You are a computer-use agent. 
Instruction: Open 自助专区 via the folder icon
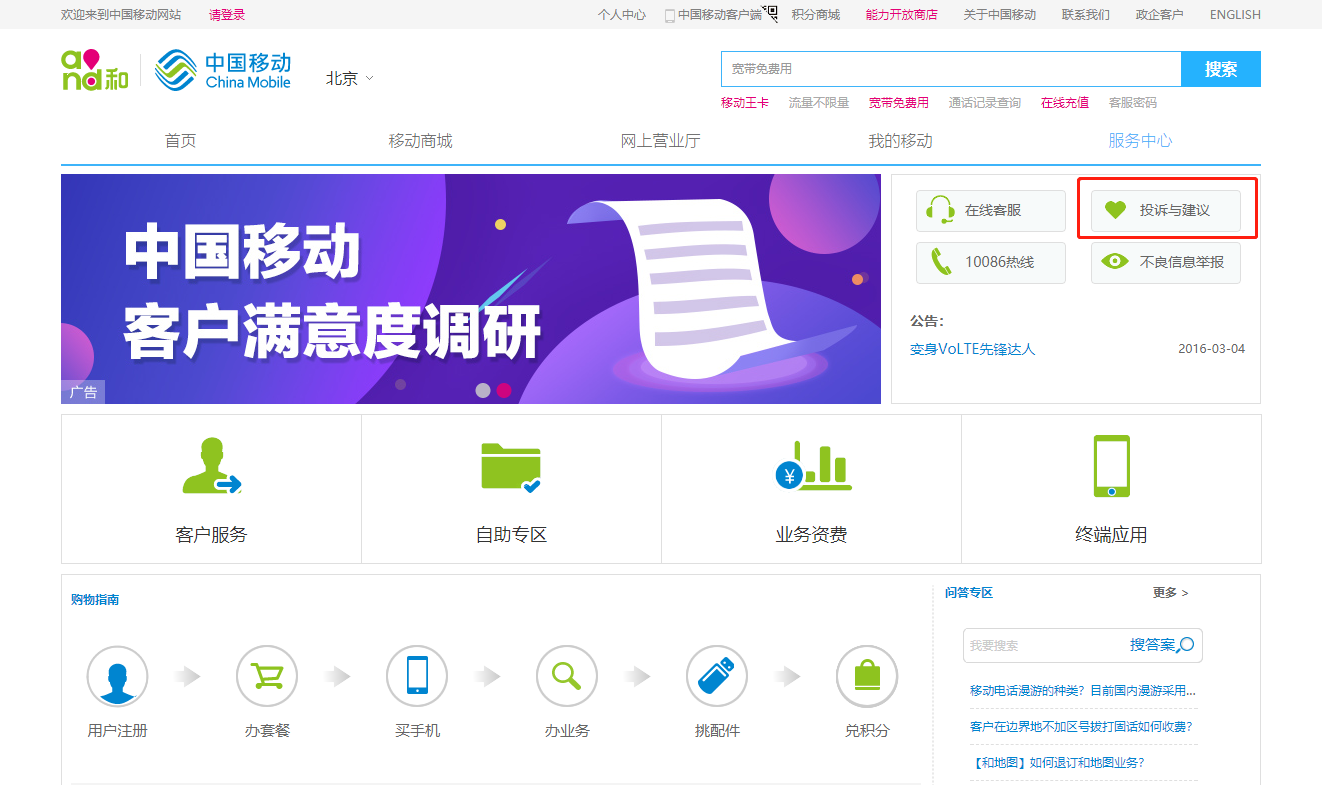(x=511, y=465)
